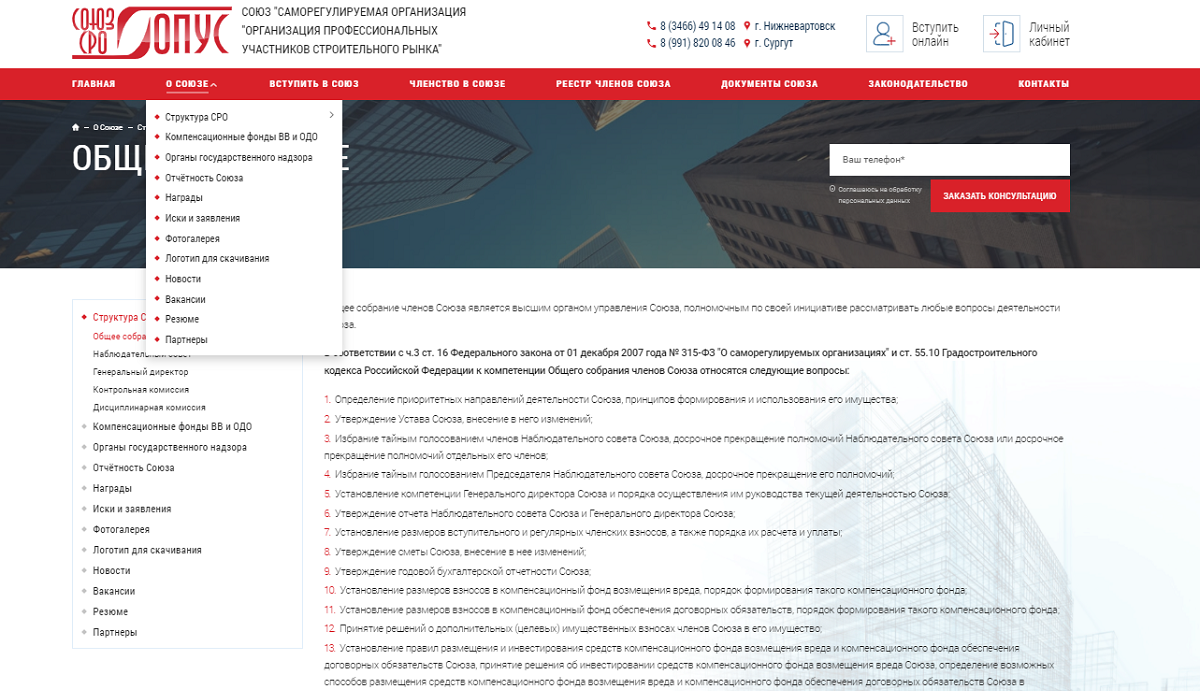Select the Сургут city location
Image resolution: width=1200 pixels, height=691 pixels.
(774, 43)
